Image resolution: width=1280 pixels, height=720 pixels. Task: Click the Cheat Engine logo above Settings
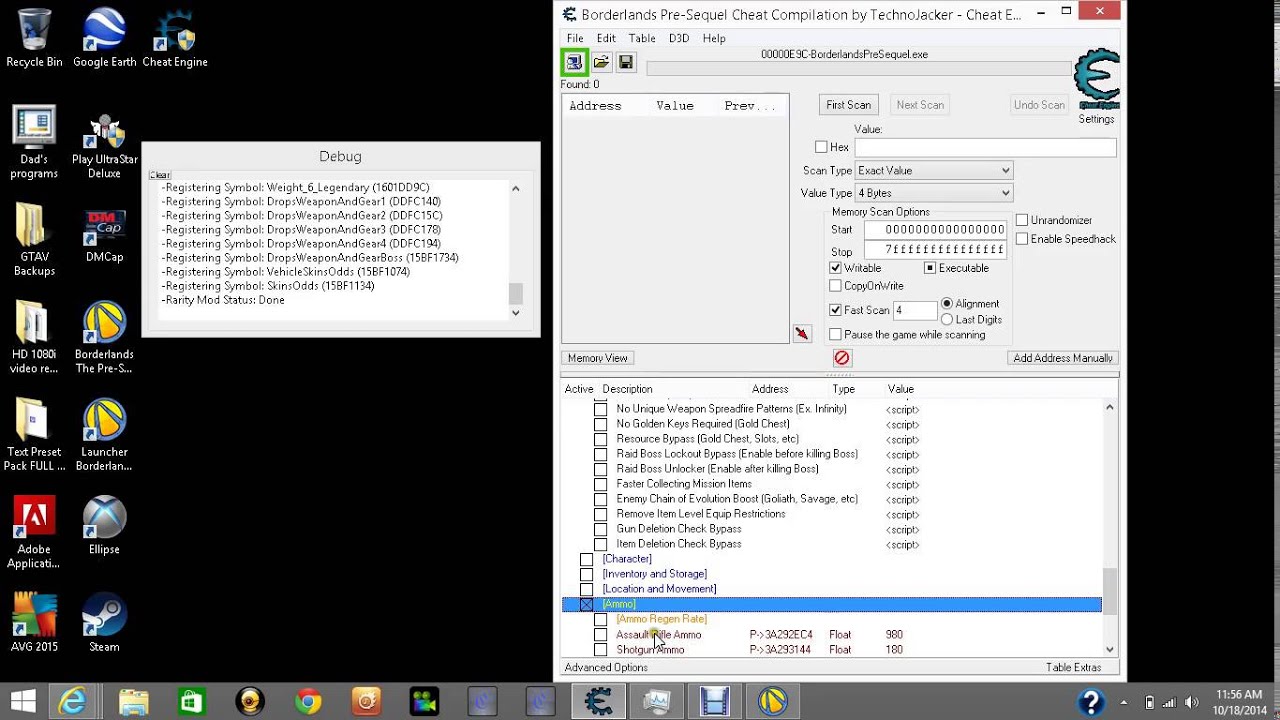point(1096,79)
